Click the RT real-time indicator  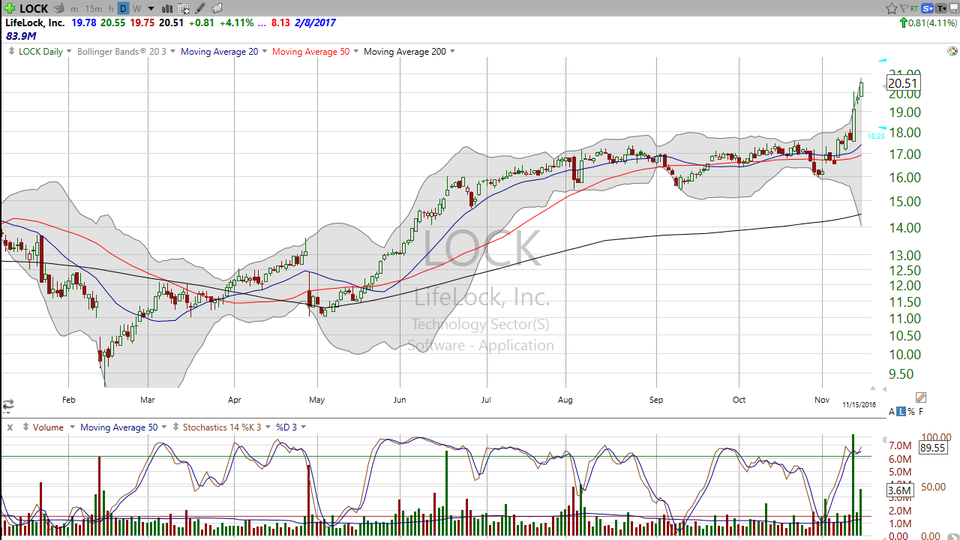point(914,9)
